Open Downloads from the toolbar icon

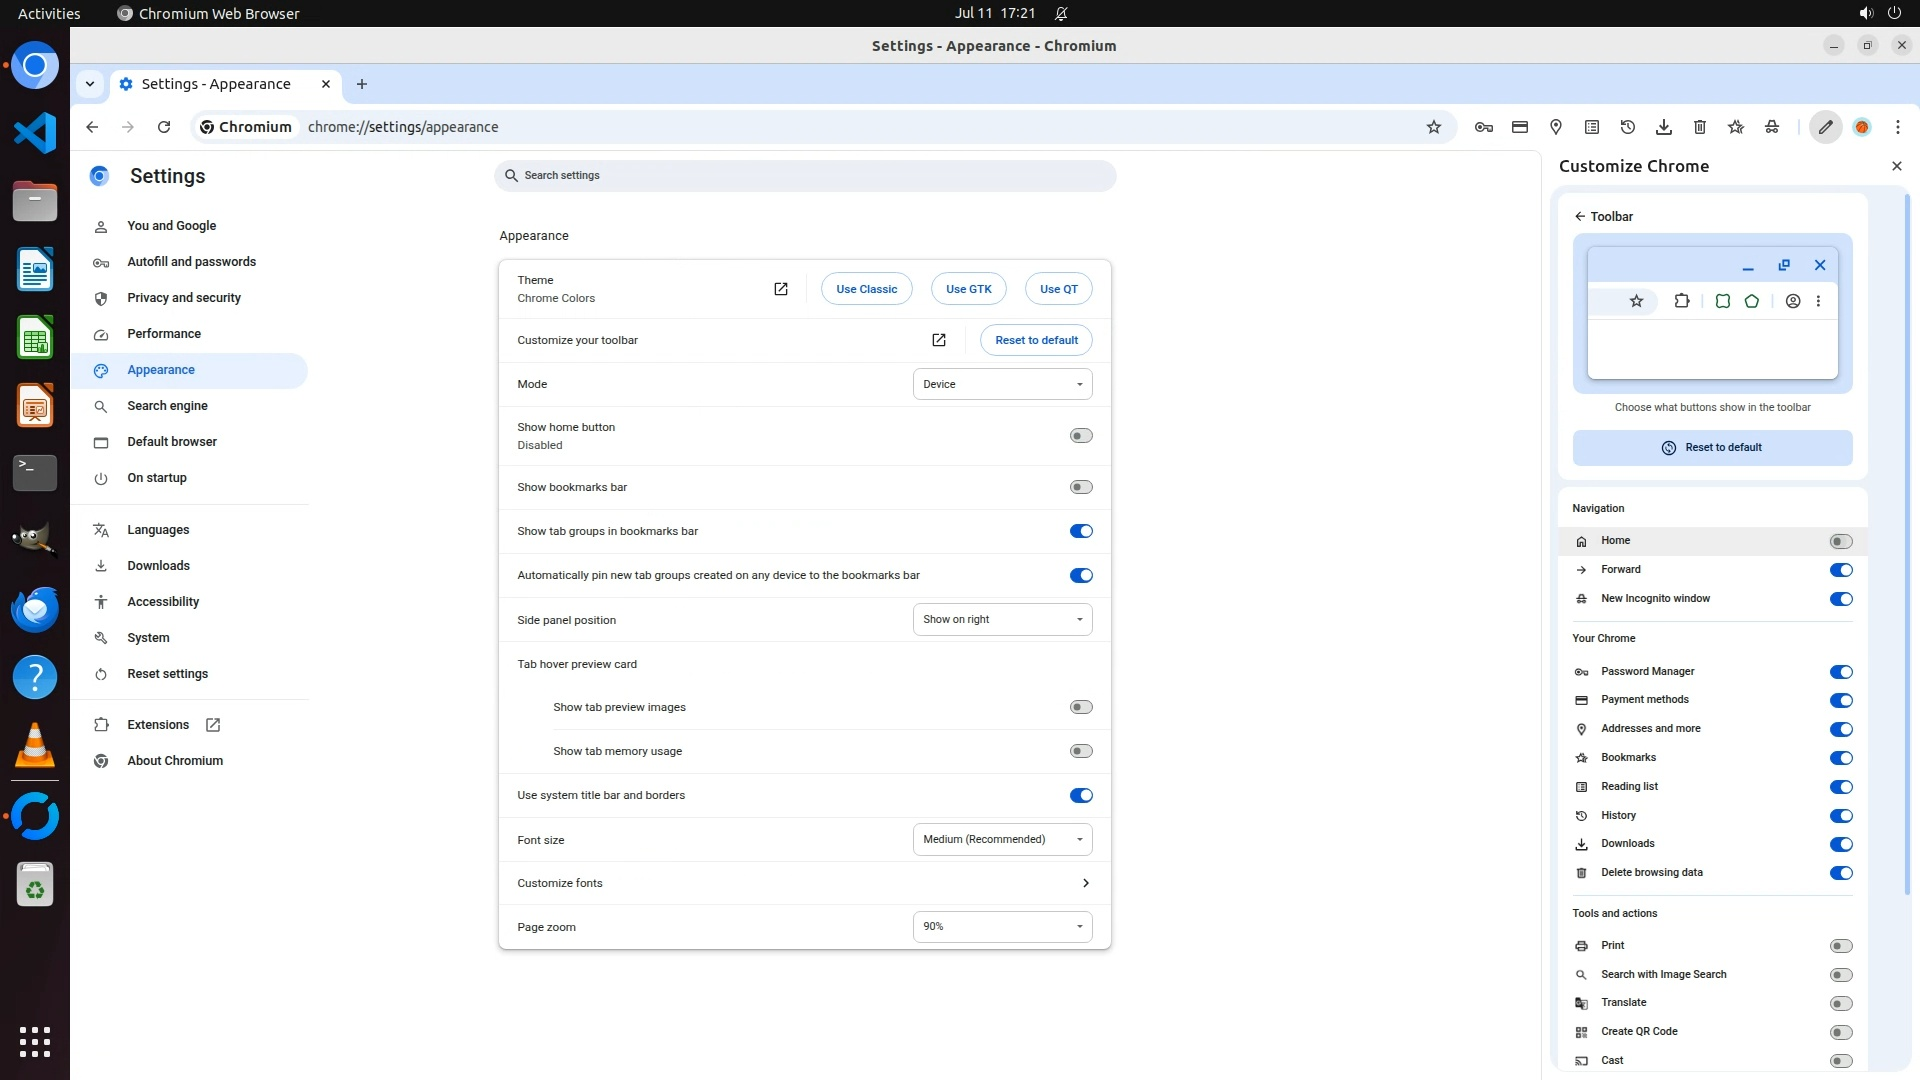click(x=1664, y=127)
